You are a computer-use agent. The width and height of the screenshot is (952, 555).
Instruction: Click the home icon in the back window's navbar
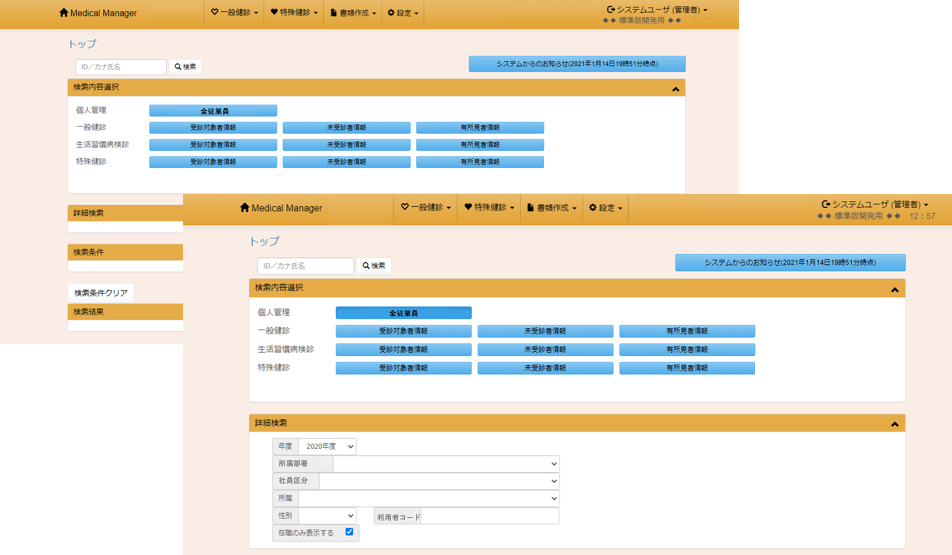(x=64, y=13)
